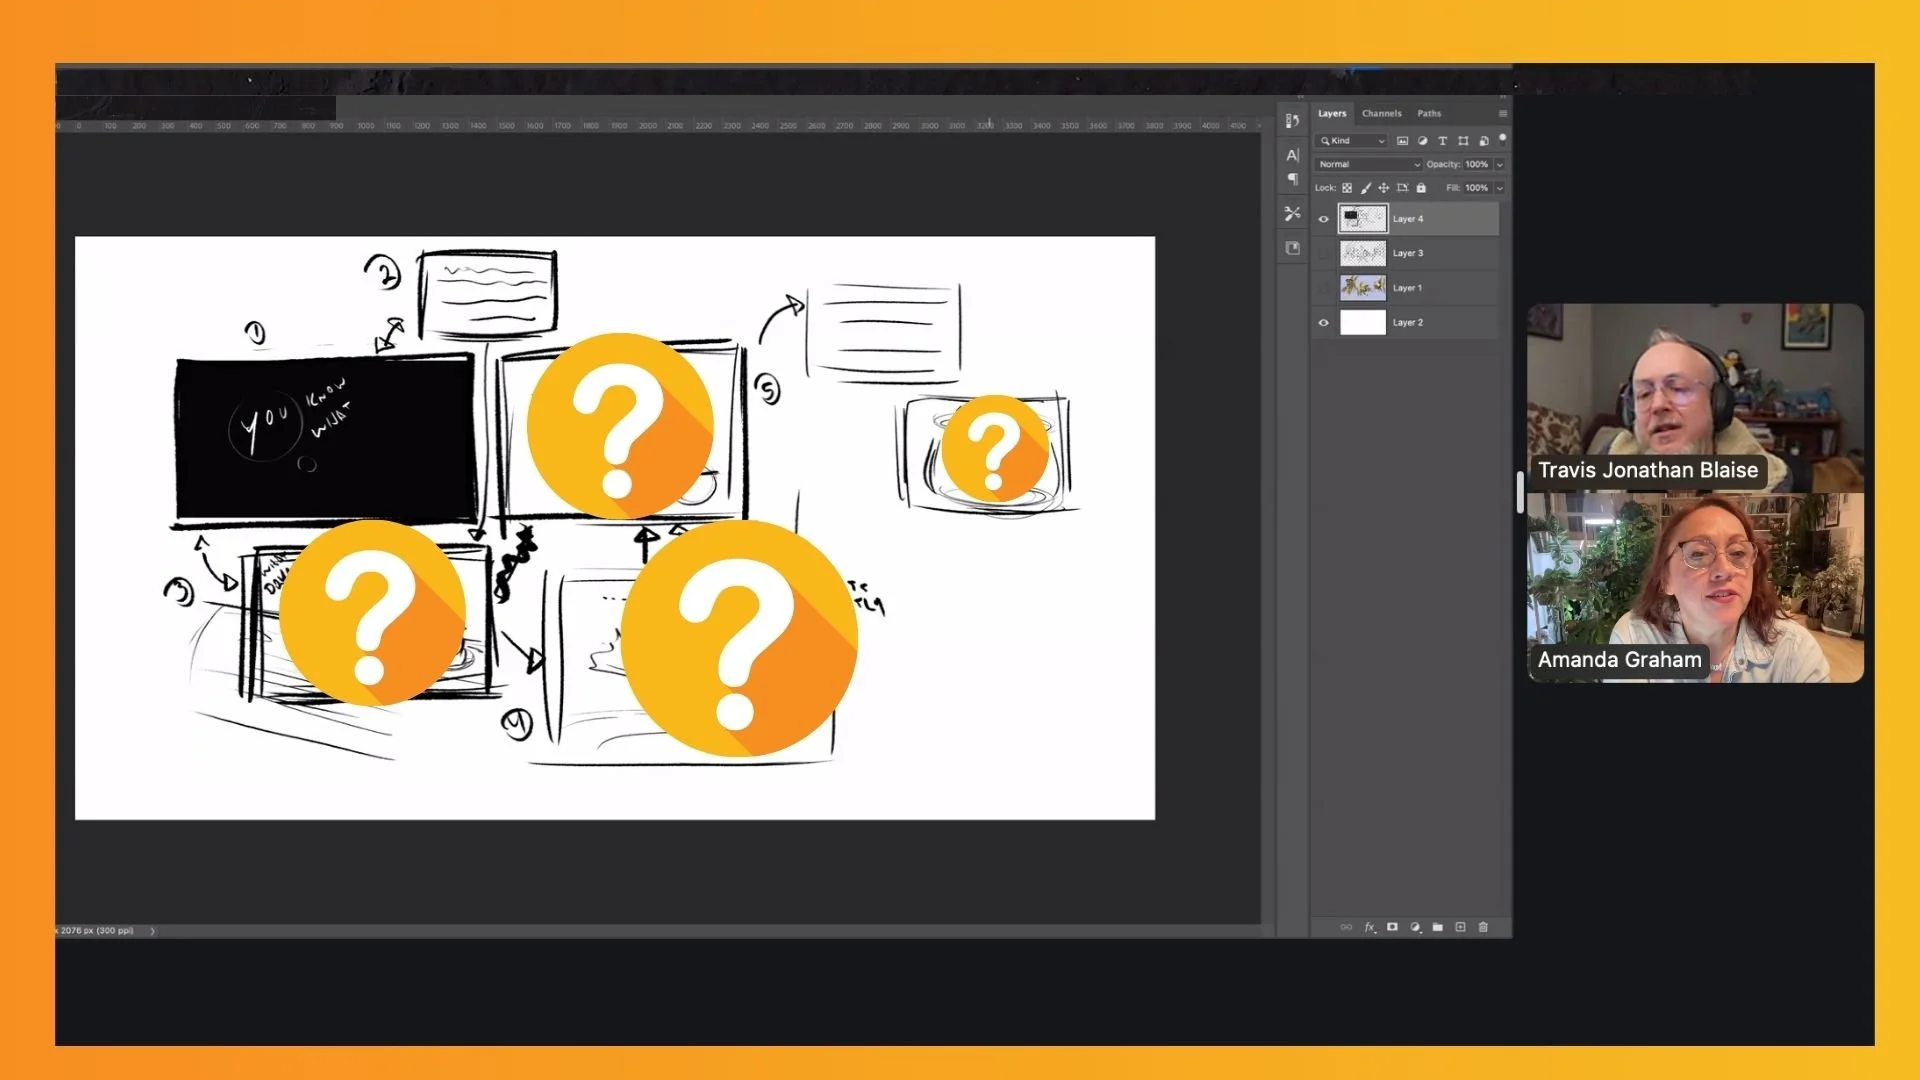Create a new layer group folder
1920x1080 pixels.
[1437, 928]
